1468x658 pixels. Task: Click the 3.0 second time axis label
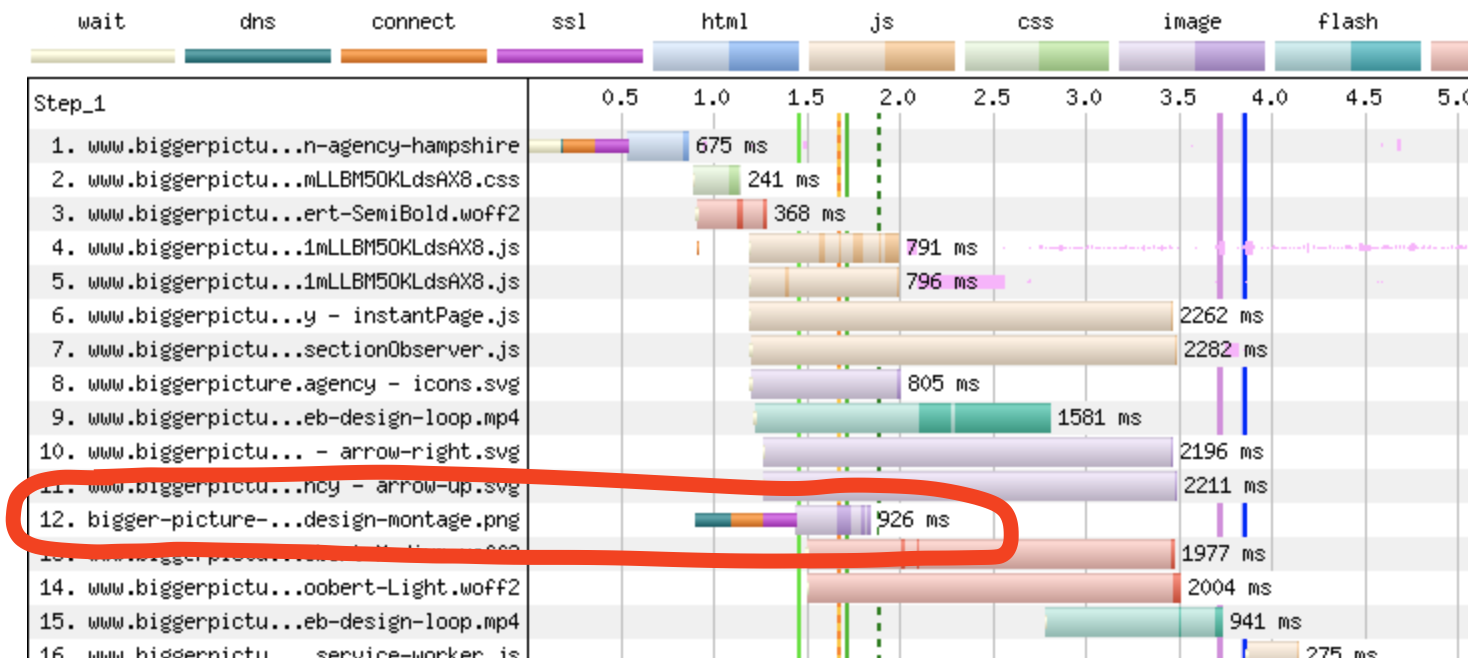[x=1084, y=98]
